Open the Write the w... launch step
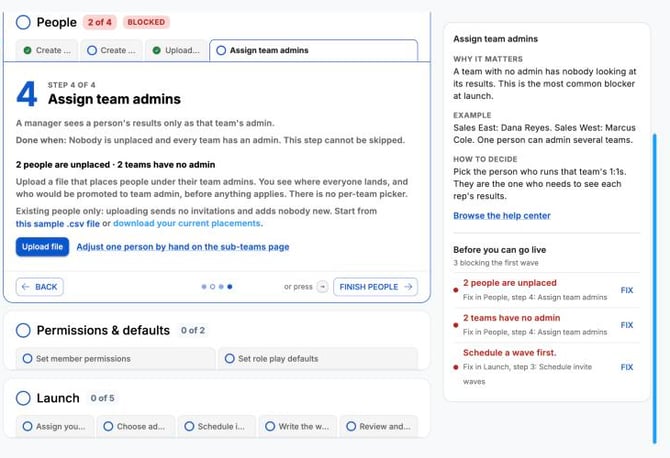The width and height of the screenshot is (670, 458). tap(297, 426)
